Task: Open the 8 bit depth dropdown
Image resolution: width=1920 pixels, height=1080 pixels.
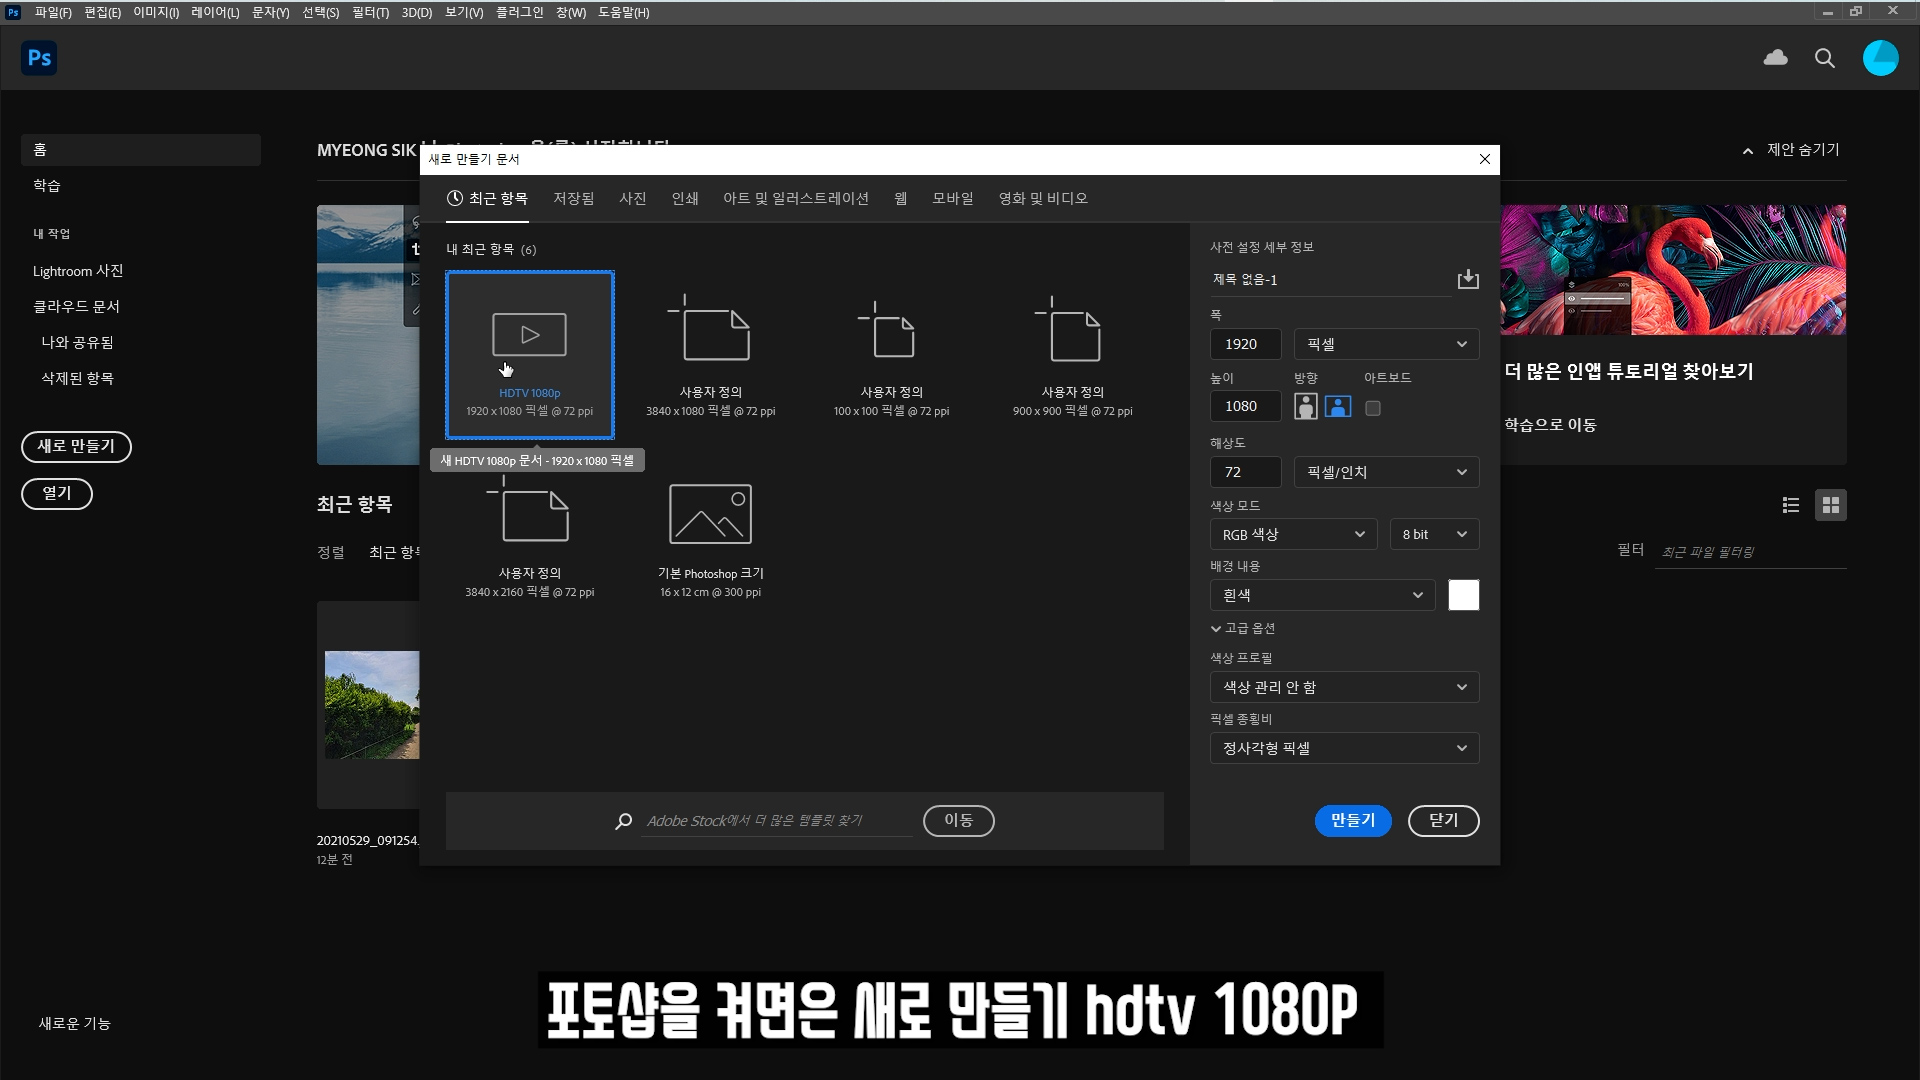Action: [1434, 534]
